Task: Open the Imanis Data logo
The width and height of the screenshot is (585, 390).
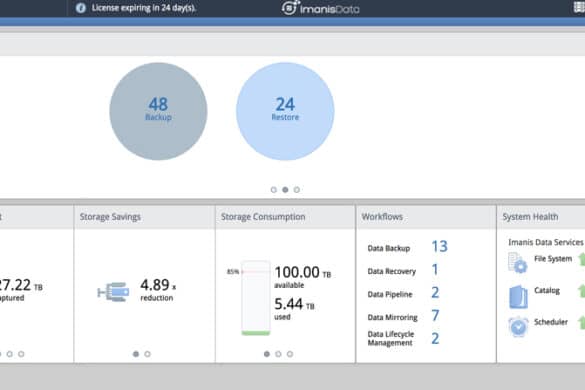Action: [x=320, y=8]
